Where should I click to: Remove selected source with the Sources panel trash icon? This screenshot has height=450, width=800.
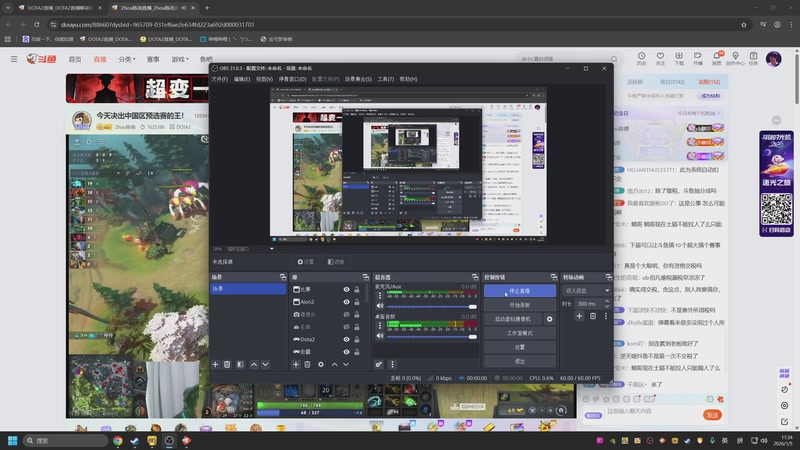pyautogui.click(x=307, y=364)
